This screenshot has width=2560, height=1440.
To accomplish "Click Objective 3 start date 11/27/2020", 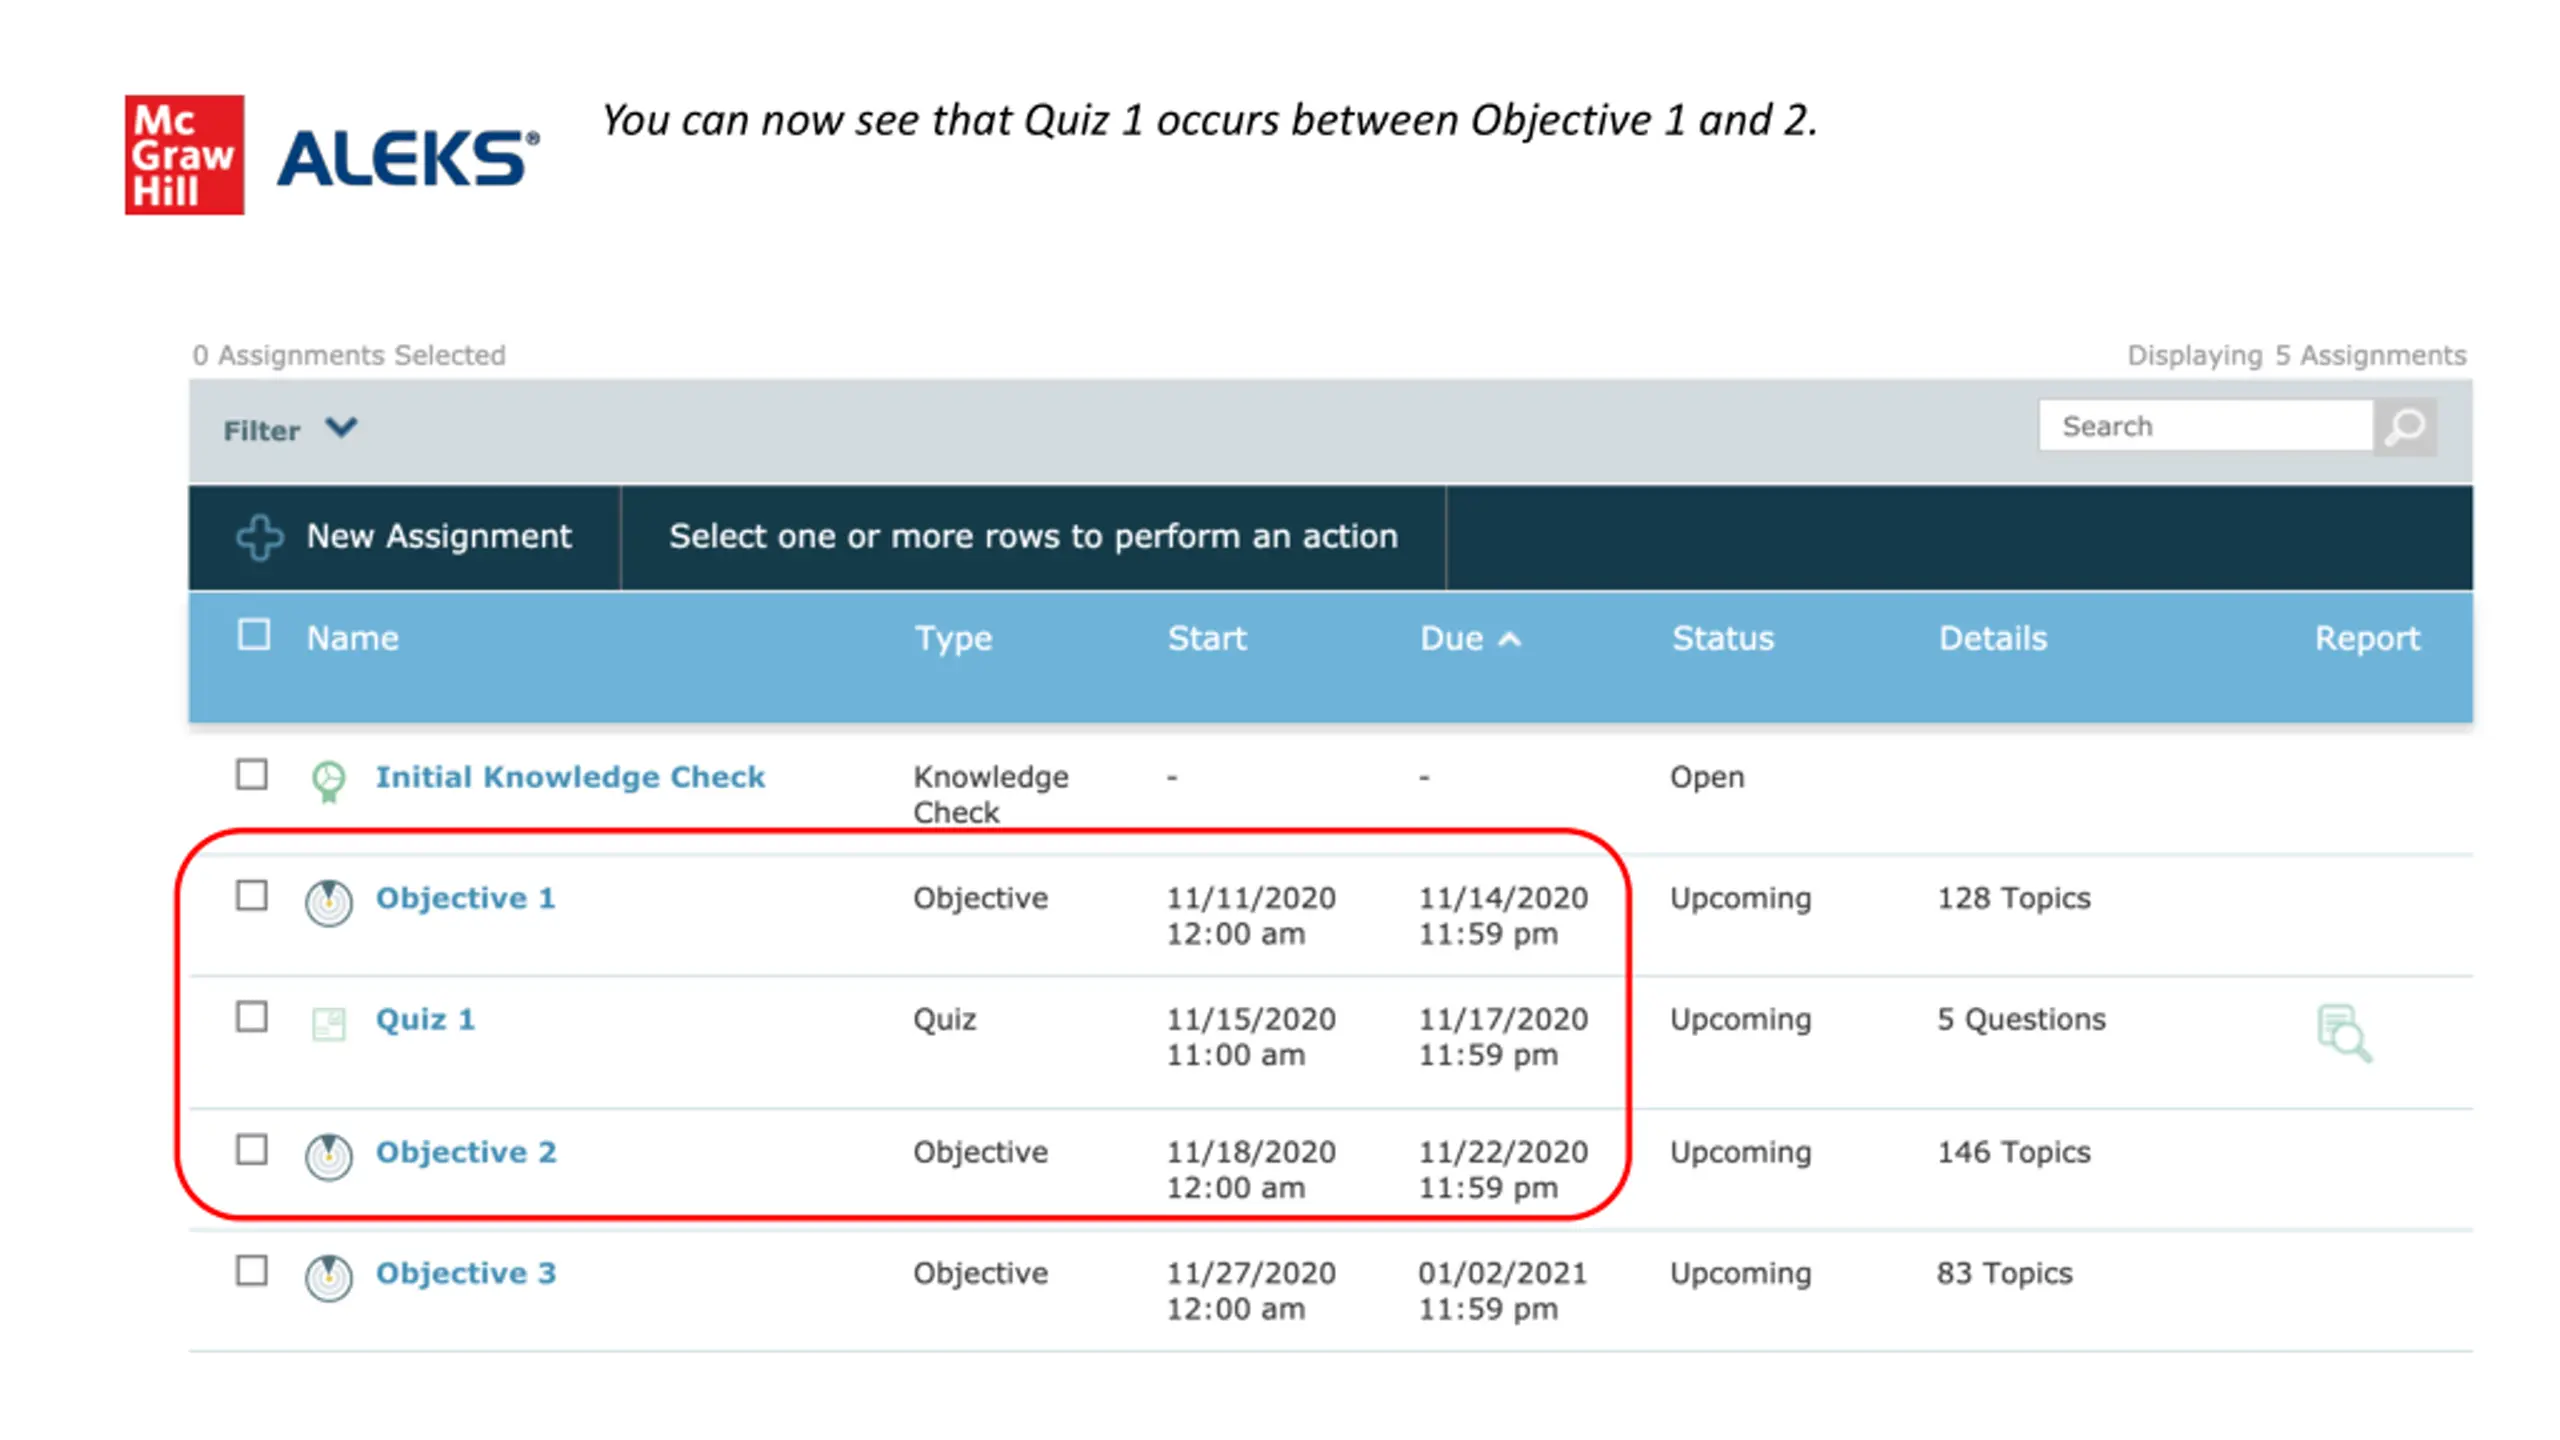I will tap(1250, 1273).
